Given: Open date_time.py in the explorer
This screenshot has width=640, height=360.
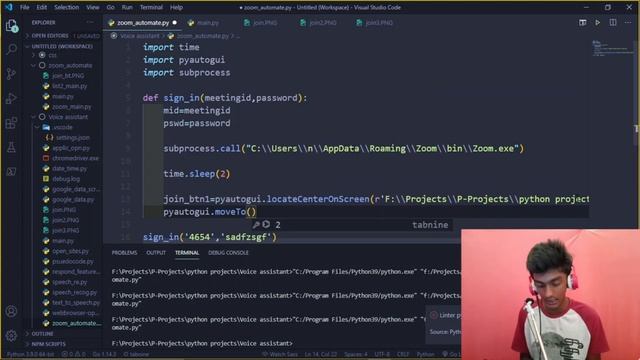Looking at the screenshot, I should [x=69, y=169].
